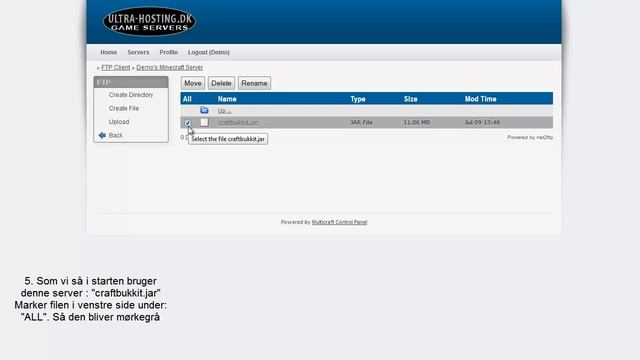Image resolution: width=640 pixels, height=360 pixels.
Task: Click the Size column header
Action: point(411,99)
